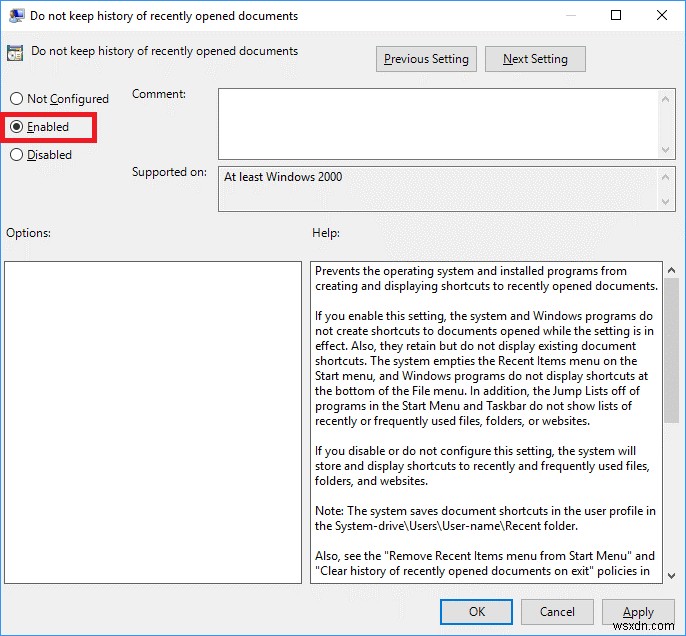Click the Comment box scroll-up arrow

click(x=665, y=99)
